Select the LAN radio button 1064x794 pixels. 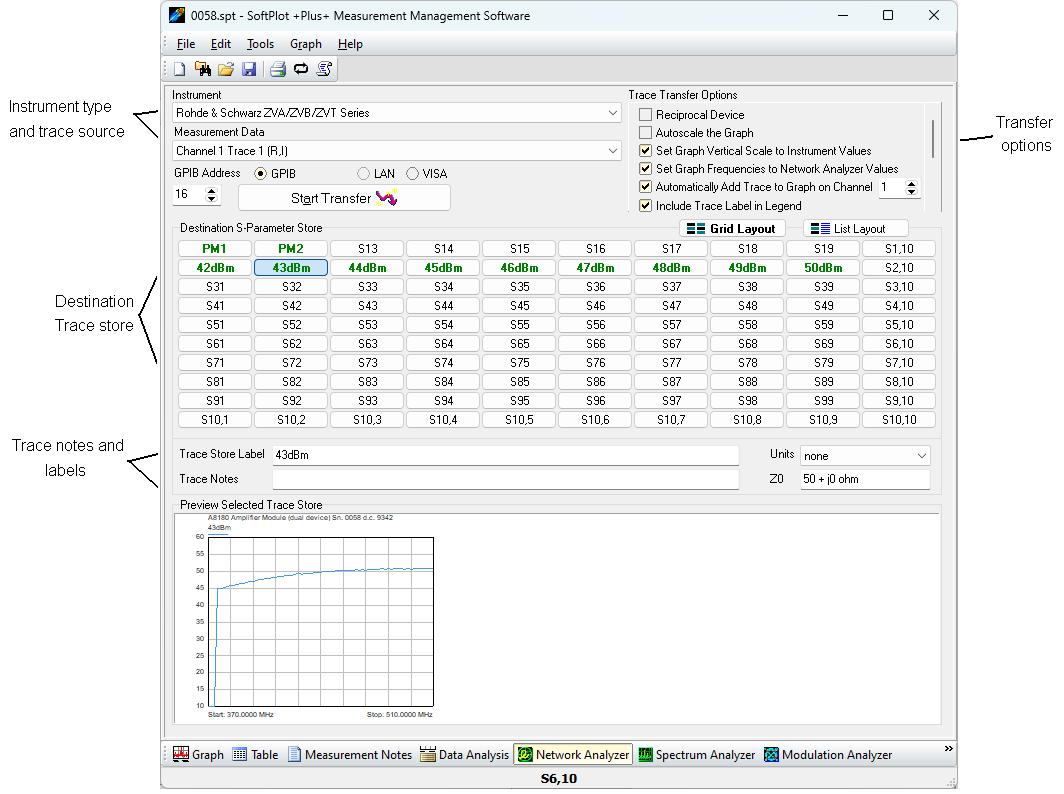(364, 174)
